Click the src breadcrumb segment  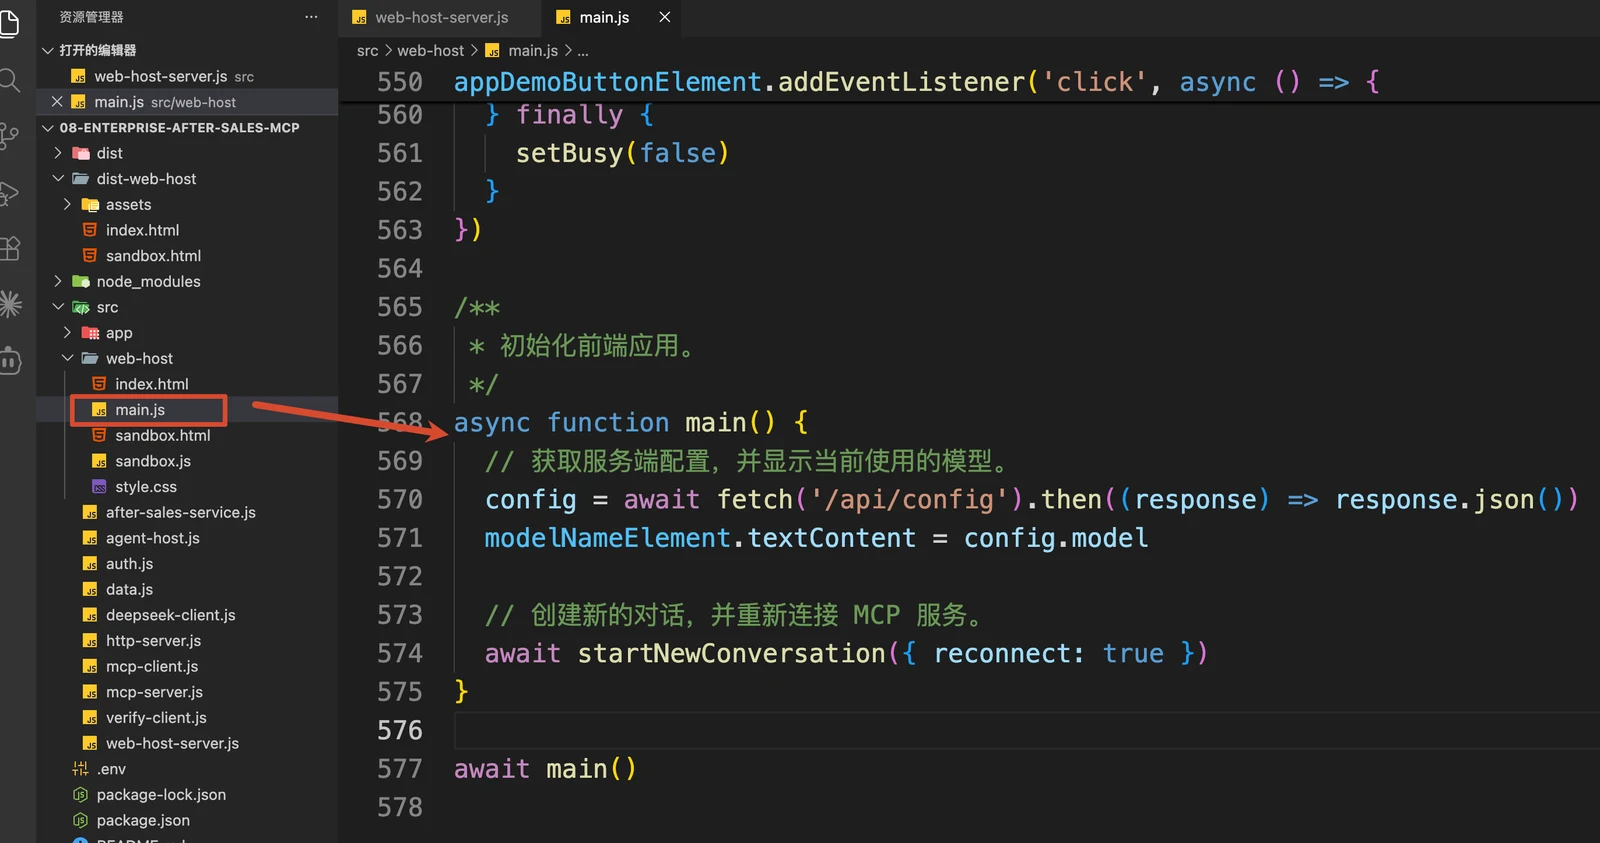pos(367,50)
